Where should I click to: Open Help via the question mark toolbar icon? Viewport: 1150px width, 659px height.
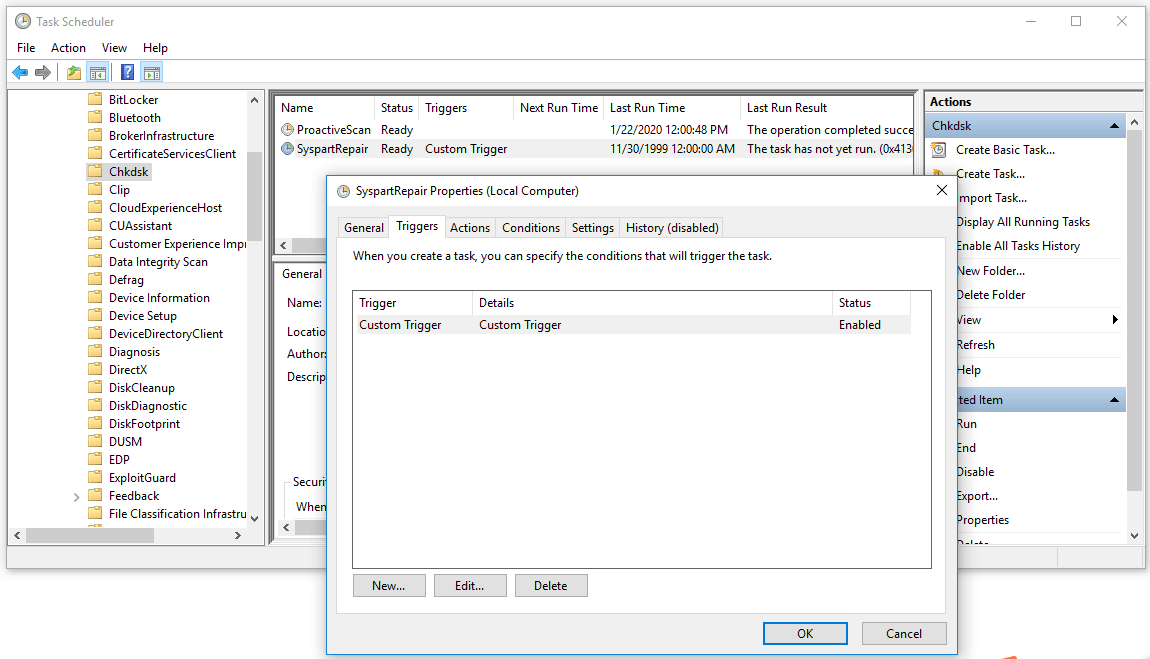tap(126, 71)
